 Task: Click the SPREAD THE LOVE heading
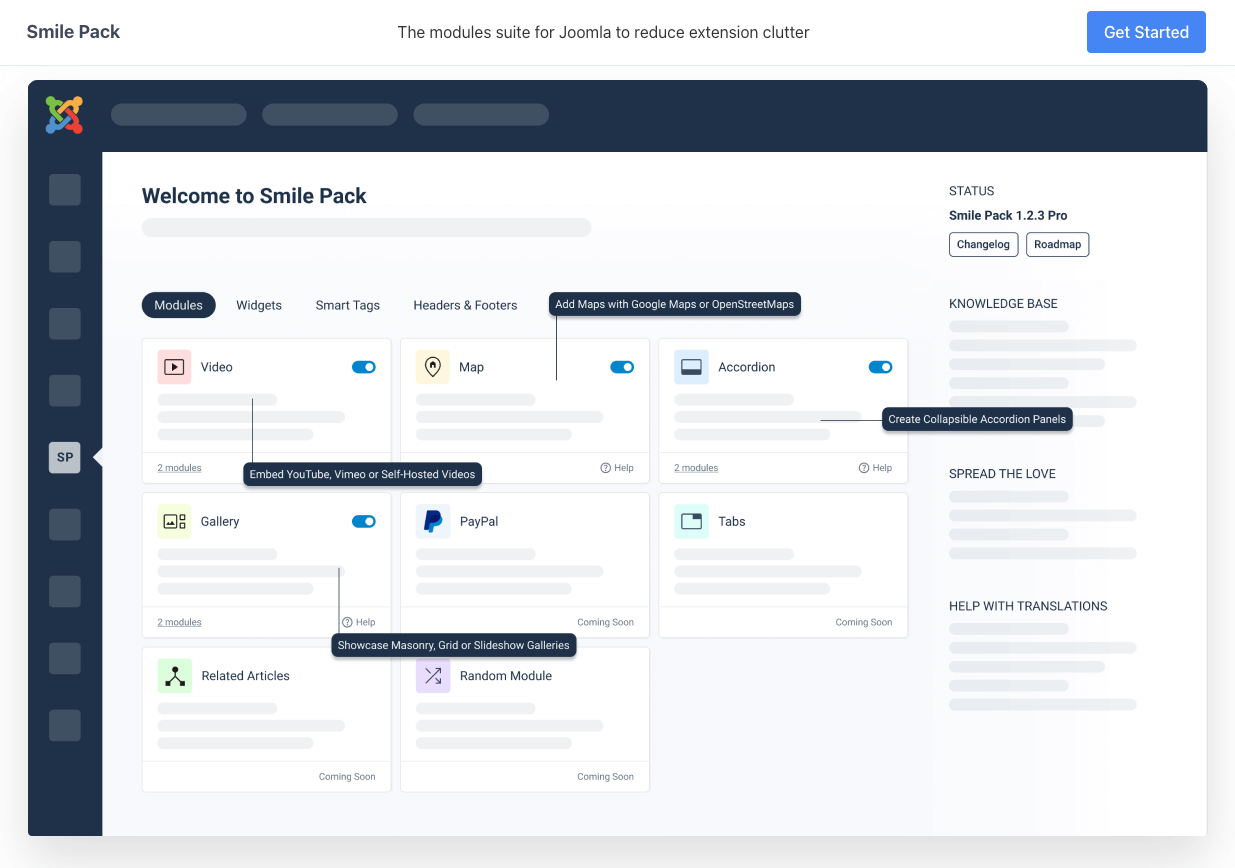[x=1002, y=474]
